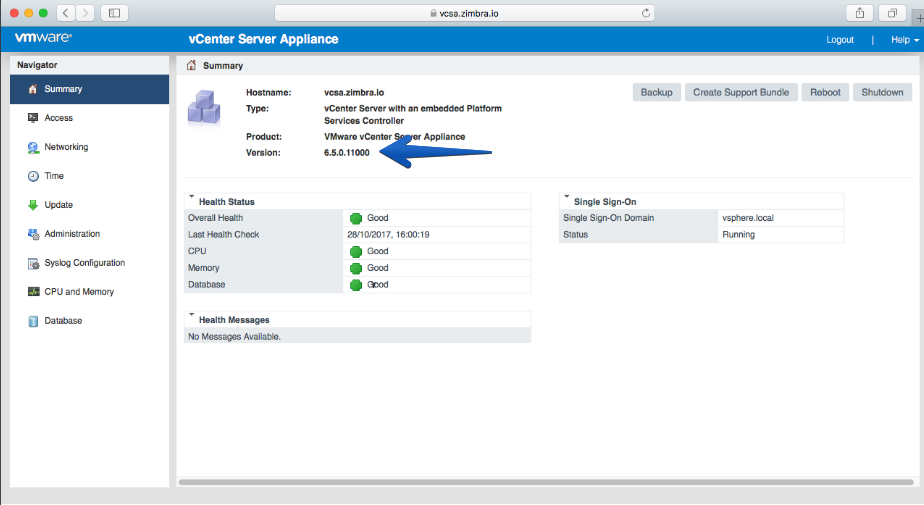This screenshot has width=924, height=505.
Task: Go to Networking in Navigator
Action: click(90, 147)
